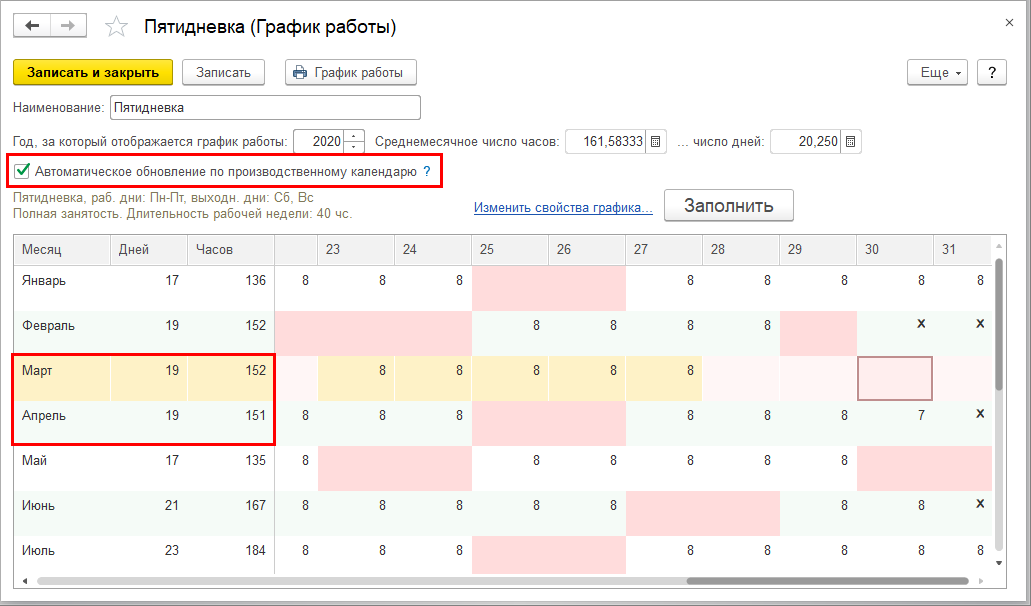
Task: Click the column header 25
Action: [510, 250]
